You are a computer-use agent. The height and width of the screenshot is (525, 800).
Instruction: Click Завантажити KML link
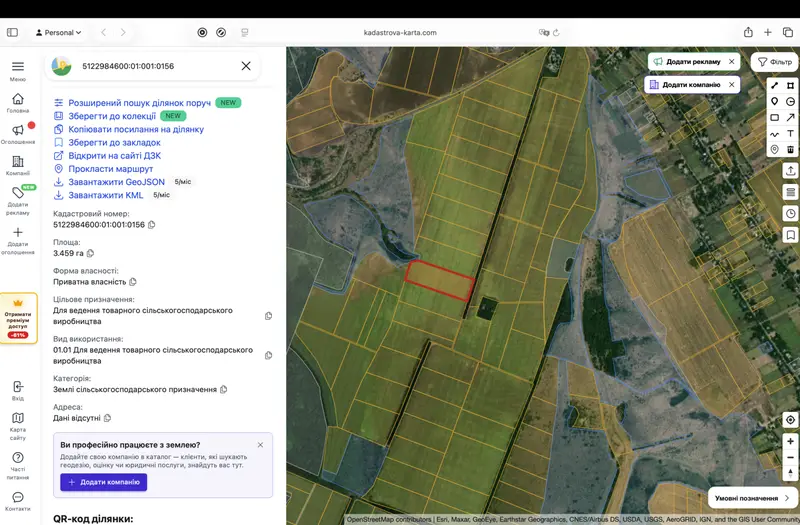click(106, 195)
